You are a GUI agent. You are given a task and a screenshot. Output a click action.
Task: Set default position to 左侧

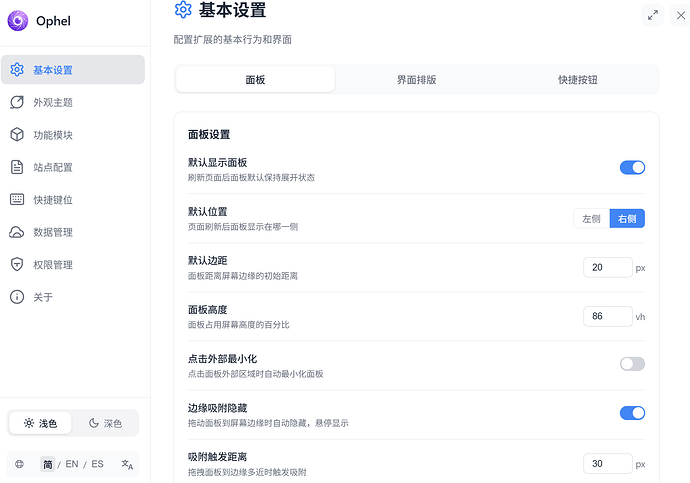(x=591, y=218)
